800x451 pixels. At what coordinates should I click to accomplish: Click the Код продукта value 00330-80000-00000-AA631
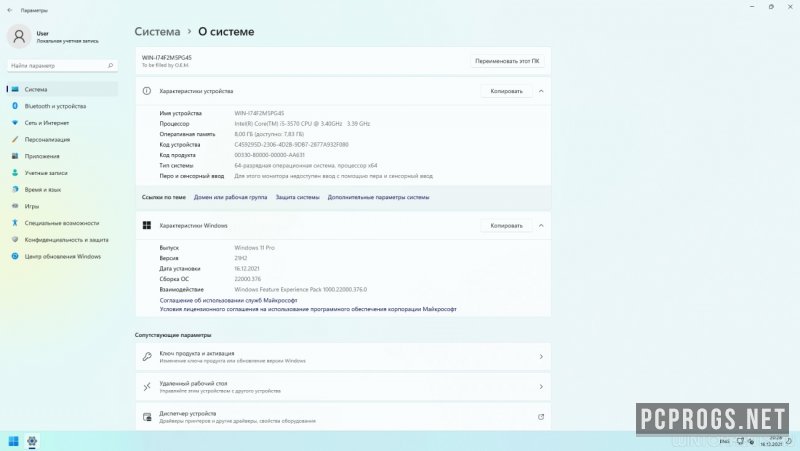(269, 155)
